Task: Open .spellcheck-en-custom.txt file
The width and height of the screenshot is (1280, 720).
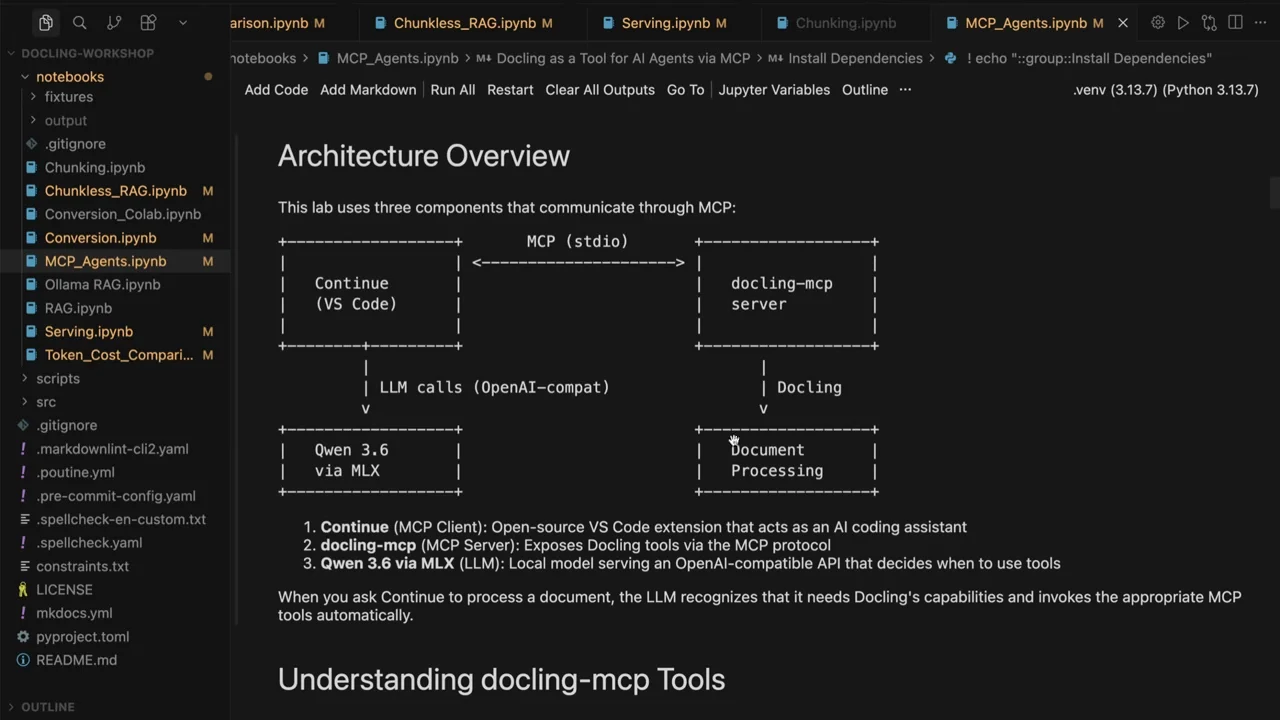Action: (121, 519)
